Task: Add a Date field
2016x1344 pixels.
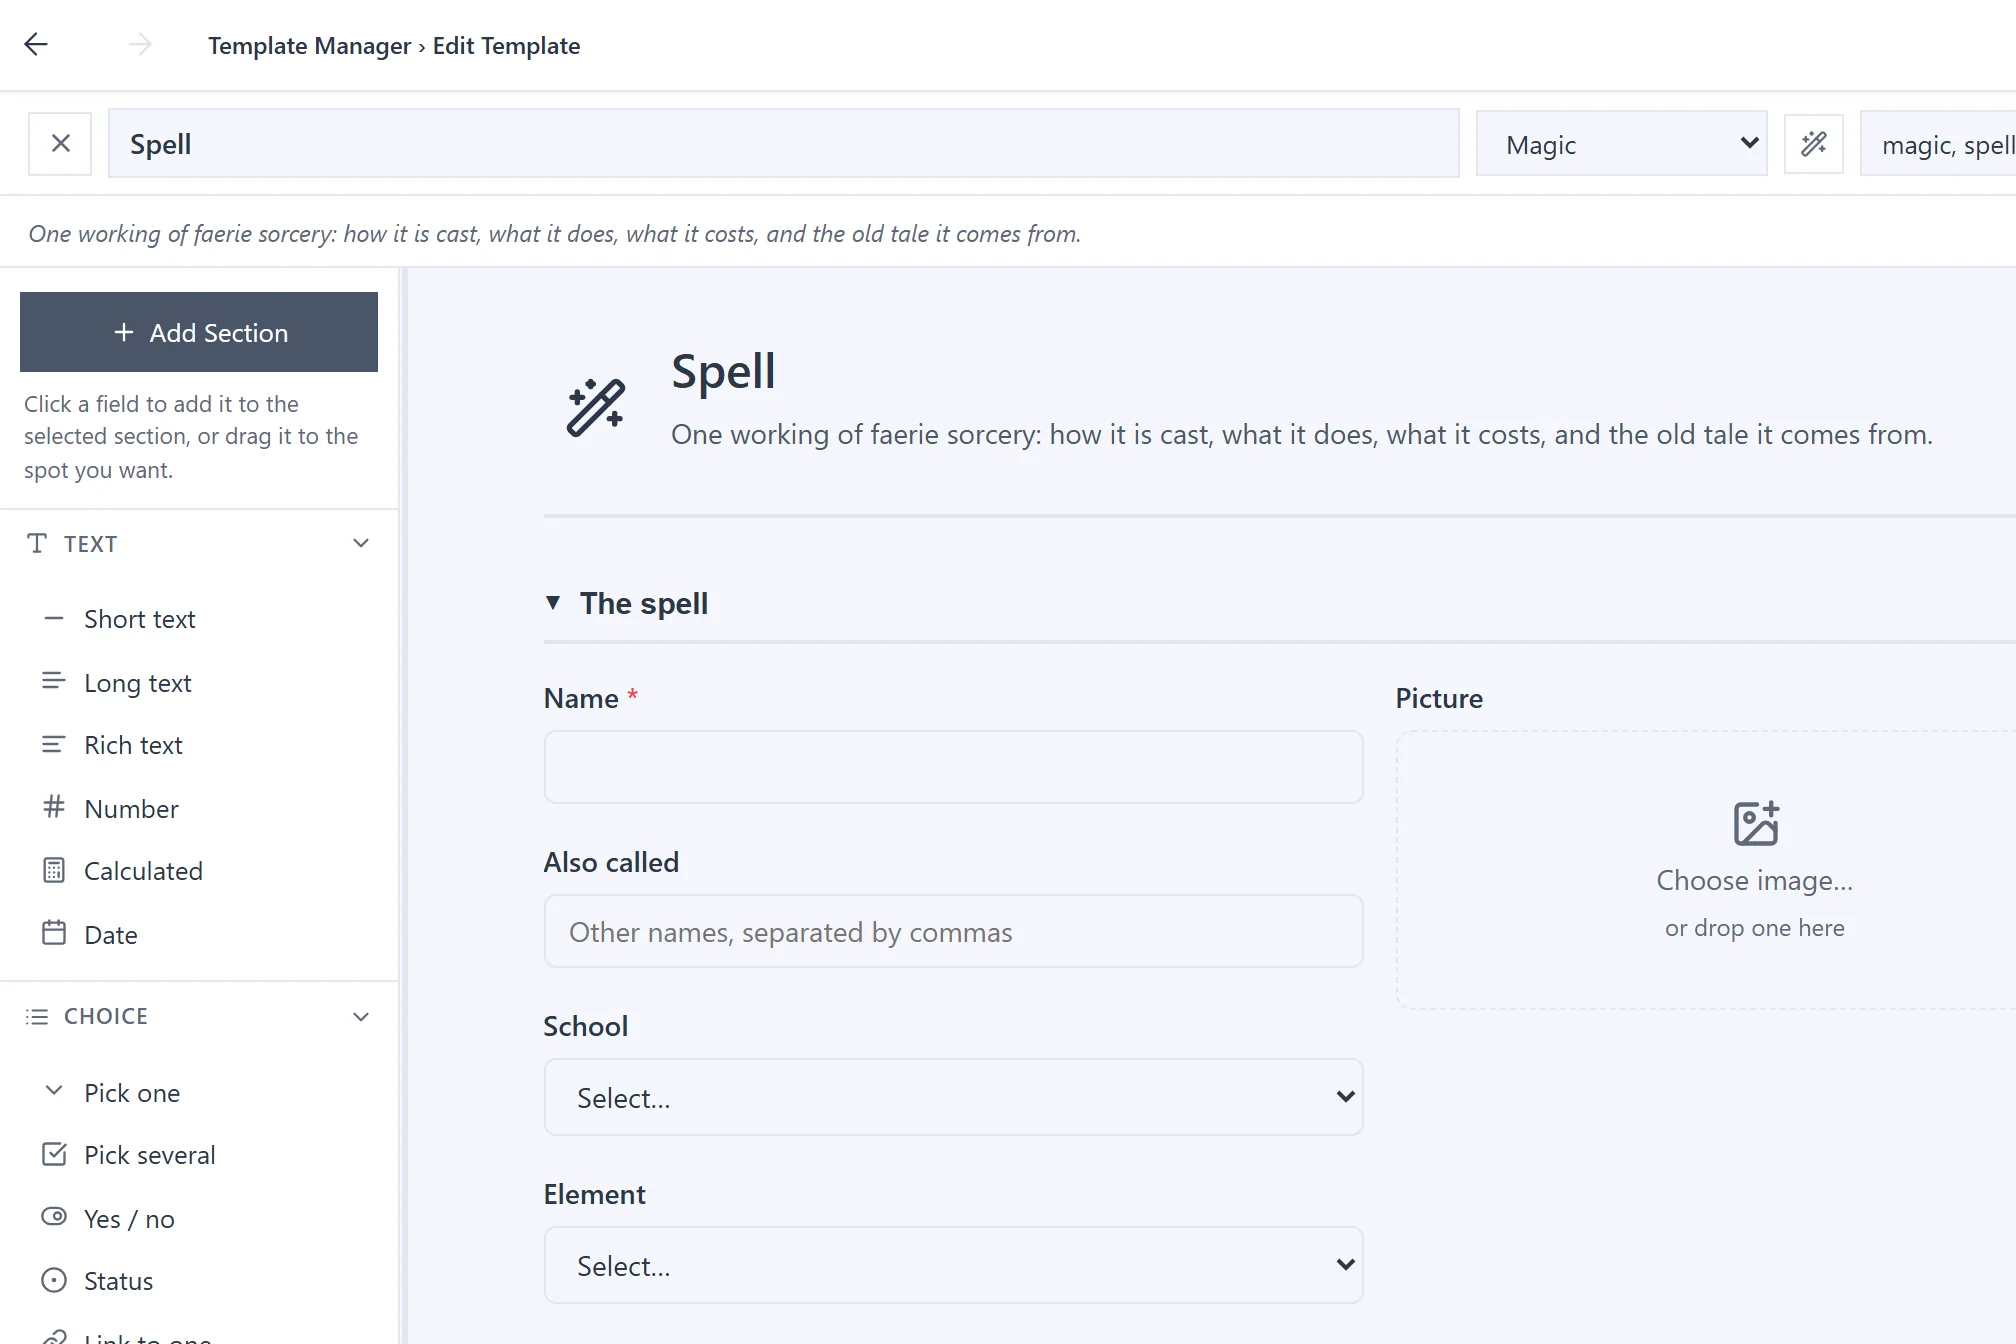Action: click(x=199, y=935)
